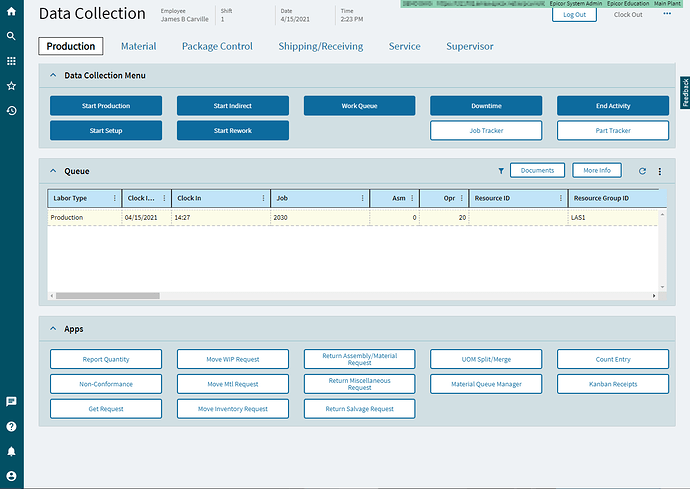The height and width of the screenshot is (489, 690).
Task: Select the Production row for job 2030
Action: pos(300,217)
